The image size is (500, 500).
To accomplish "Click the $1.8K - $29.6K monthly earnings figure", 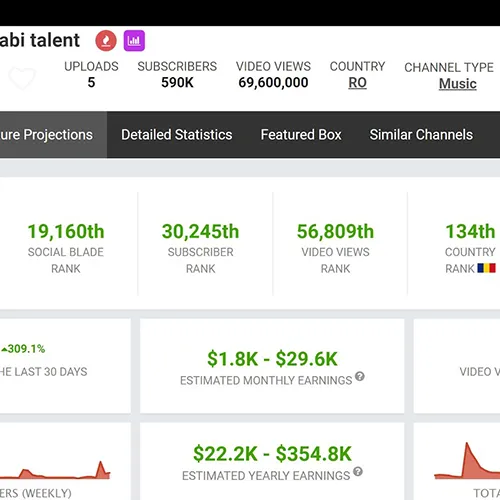I will [272, 359].
